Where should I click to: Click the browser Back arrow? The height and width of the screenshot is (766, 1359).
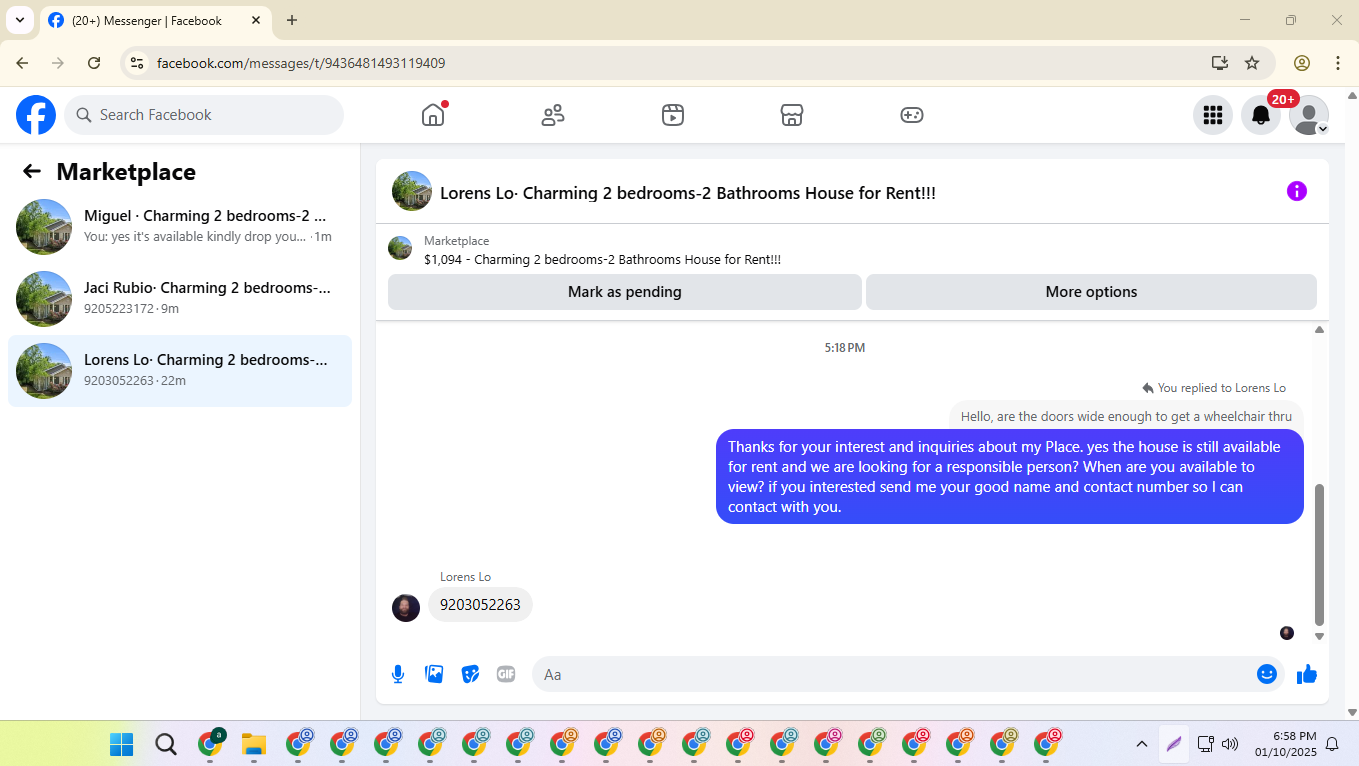pos(22,63)
